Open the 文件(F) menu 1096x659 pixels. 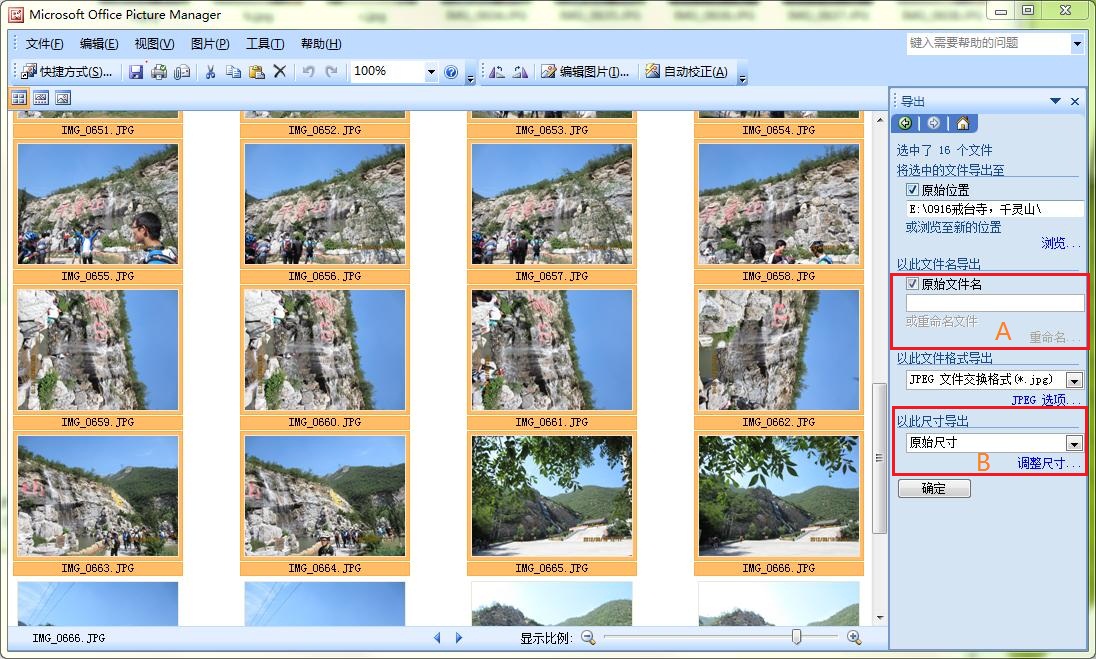pyautogui.click(x=44, y=44)
